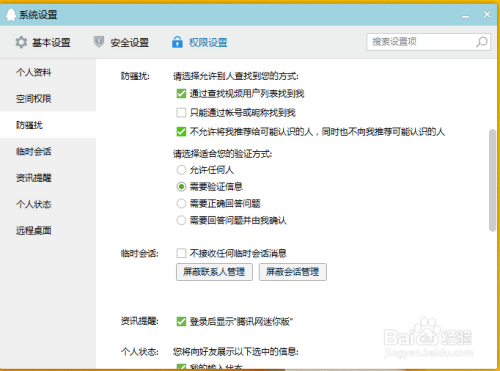Click the 屏蔽会话管理 button

[293, 272]
